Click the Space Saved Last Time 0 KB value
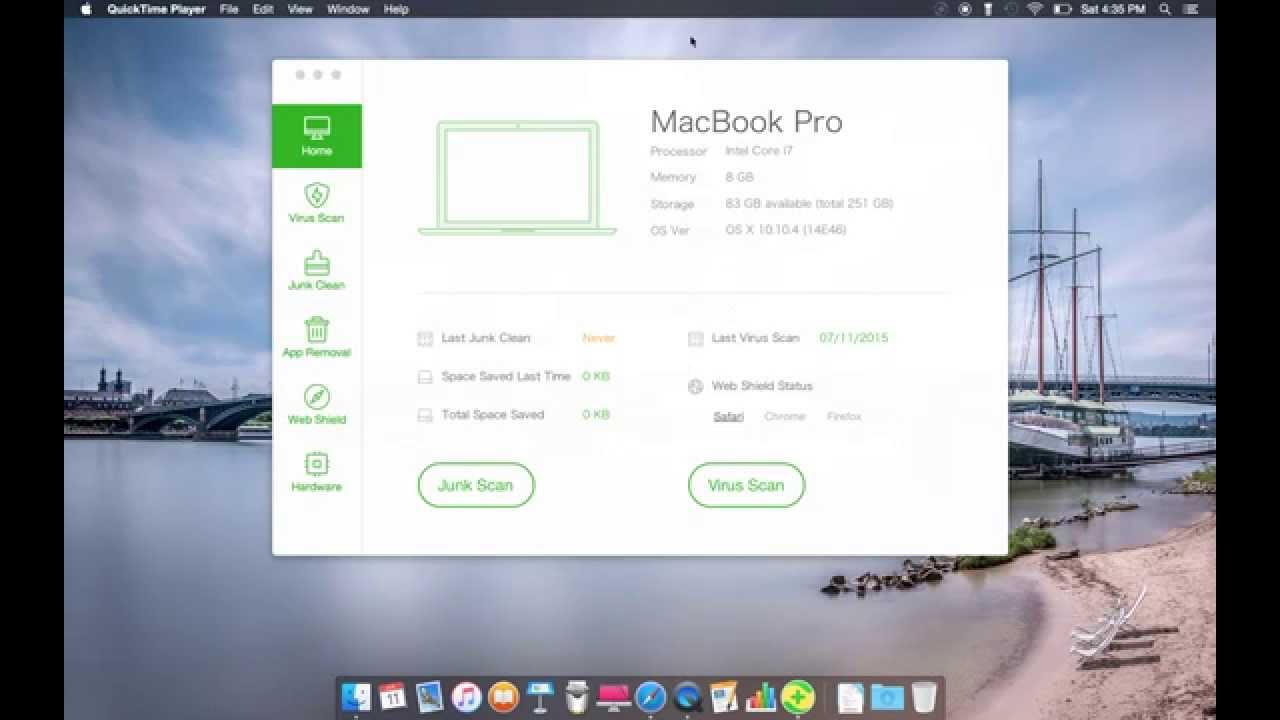 click(x=596, y=377)
